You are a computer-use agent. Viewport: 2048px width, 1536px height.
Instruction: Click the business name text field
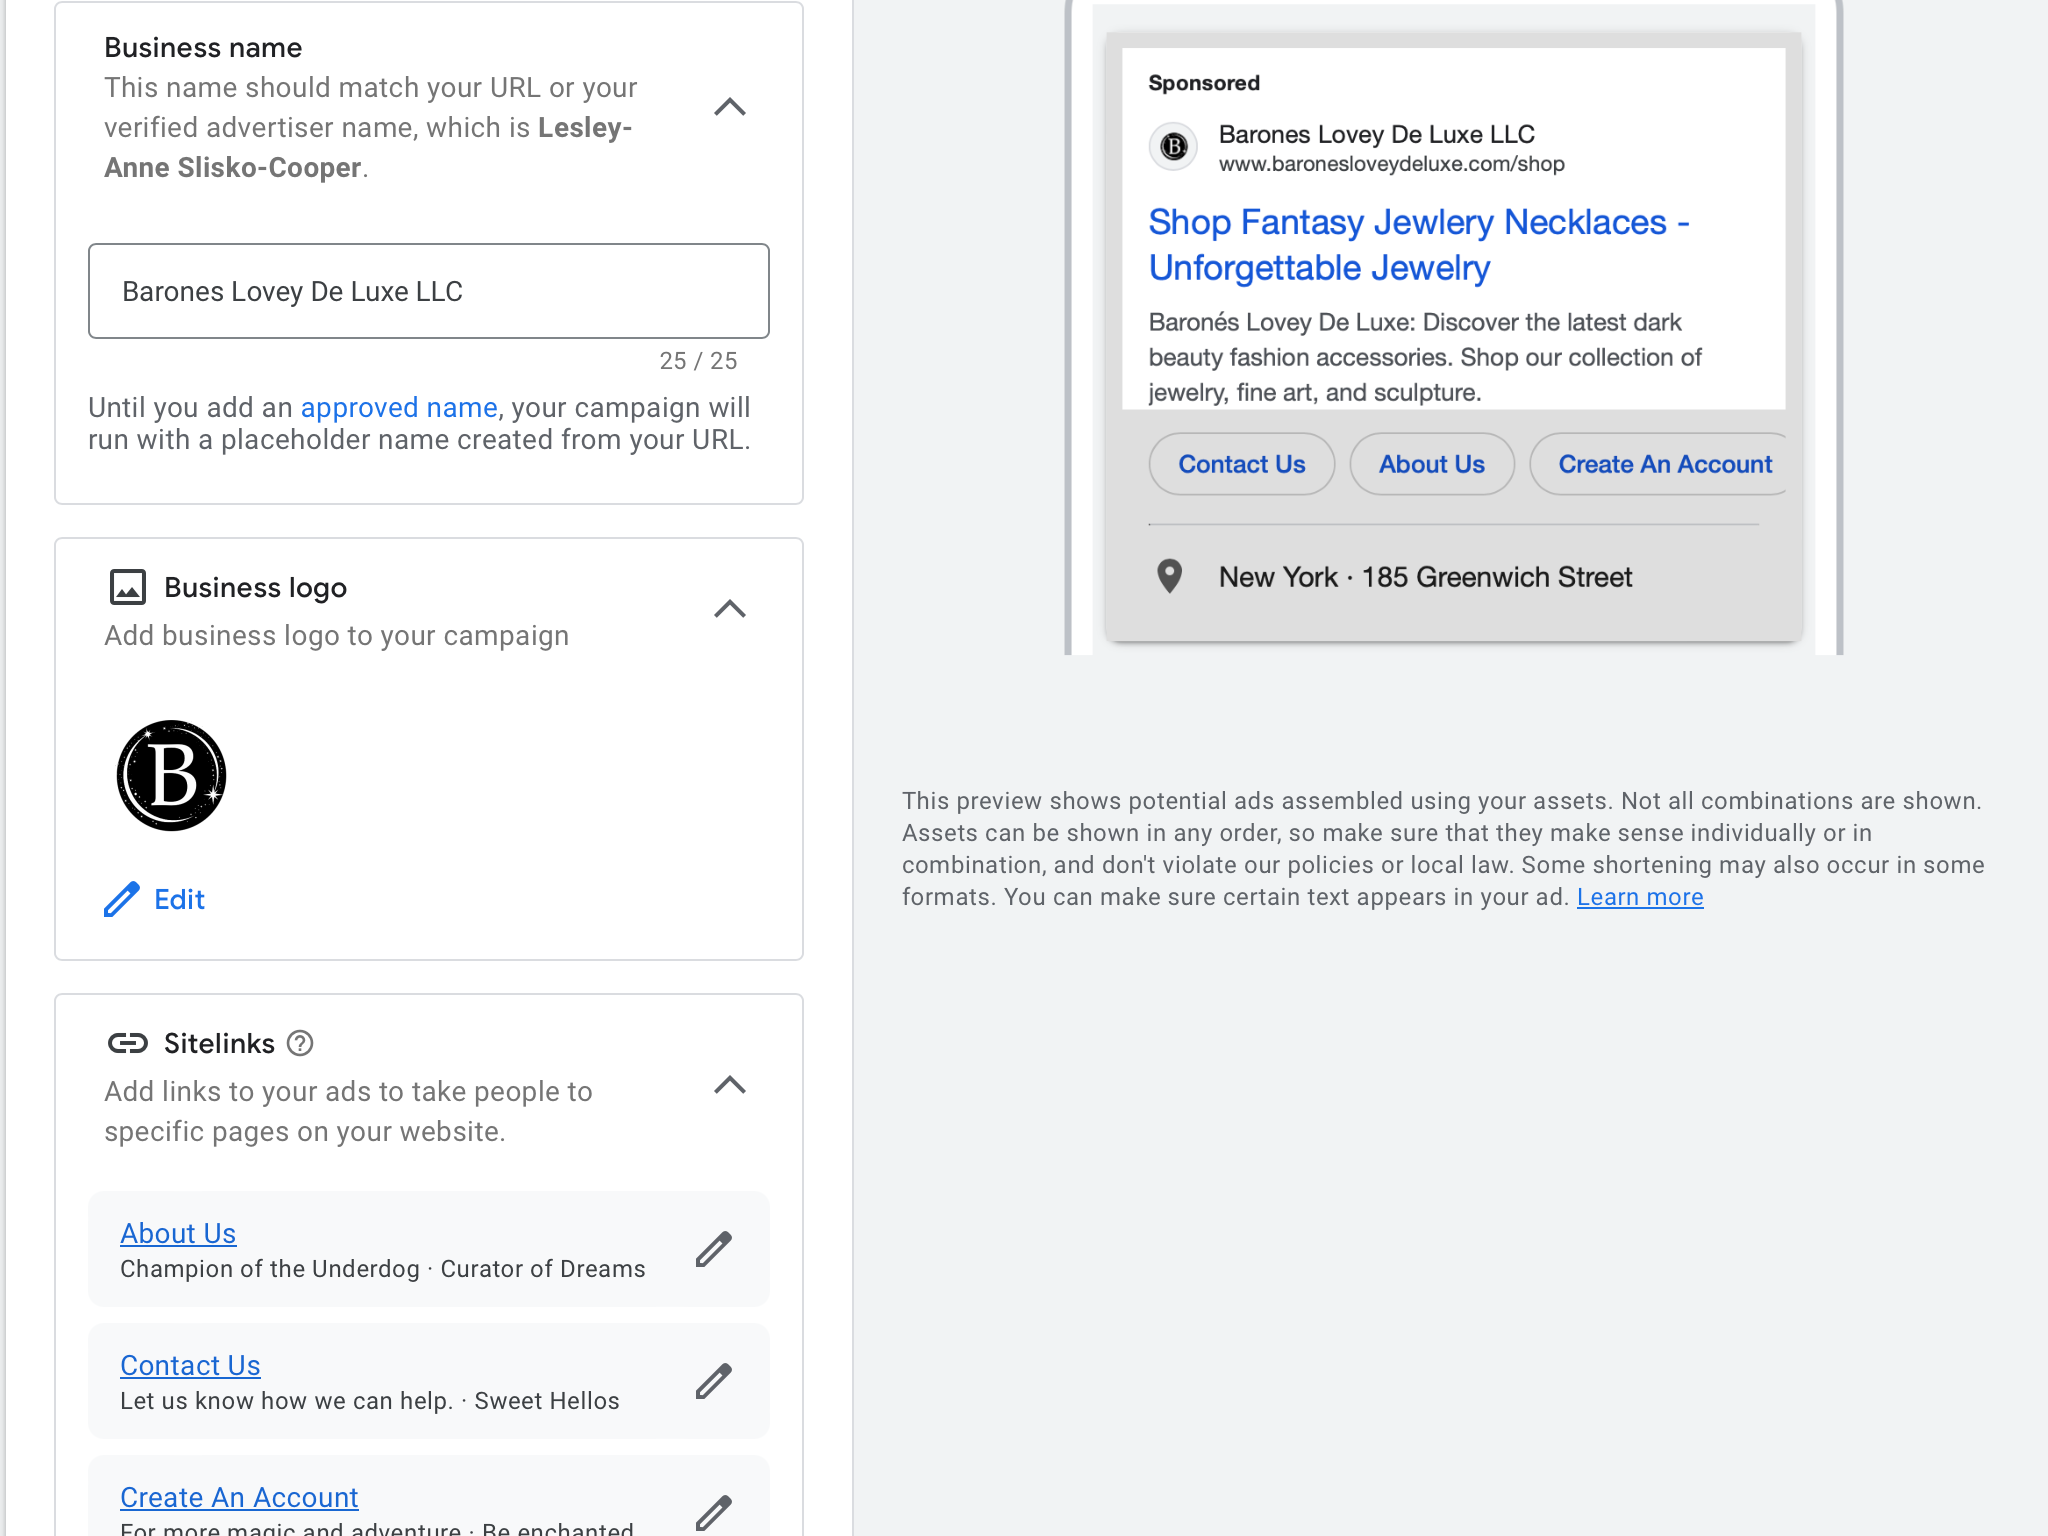point(428,291)
